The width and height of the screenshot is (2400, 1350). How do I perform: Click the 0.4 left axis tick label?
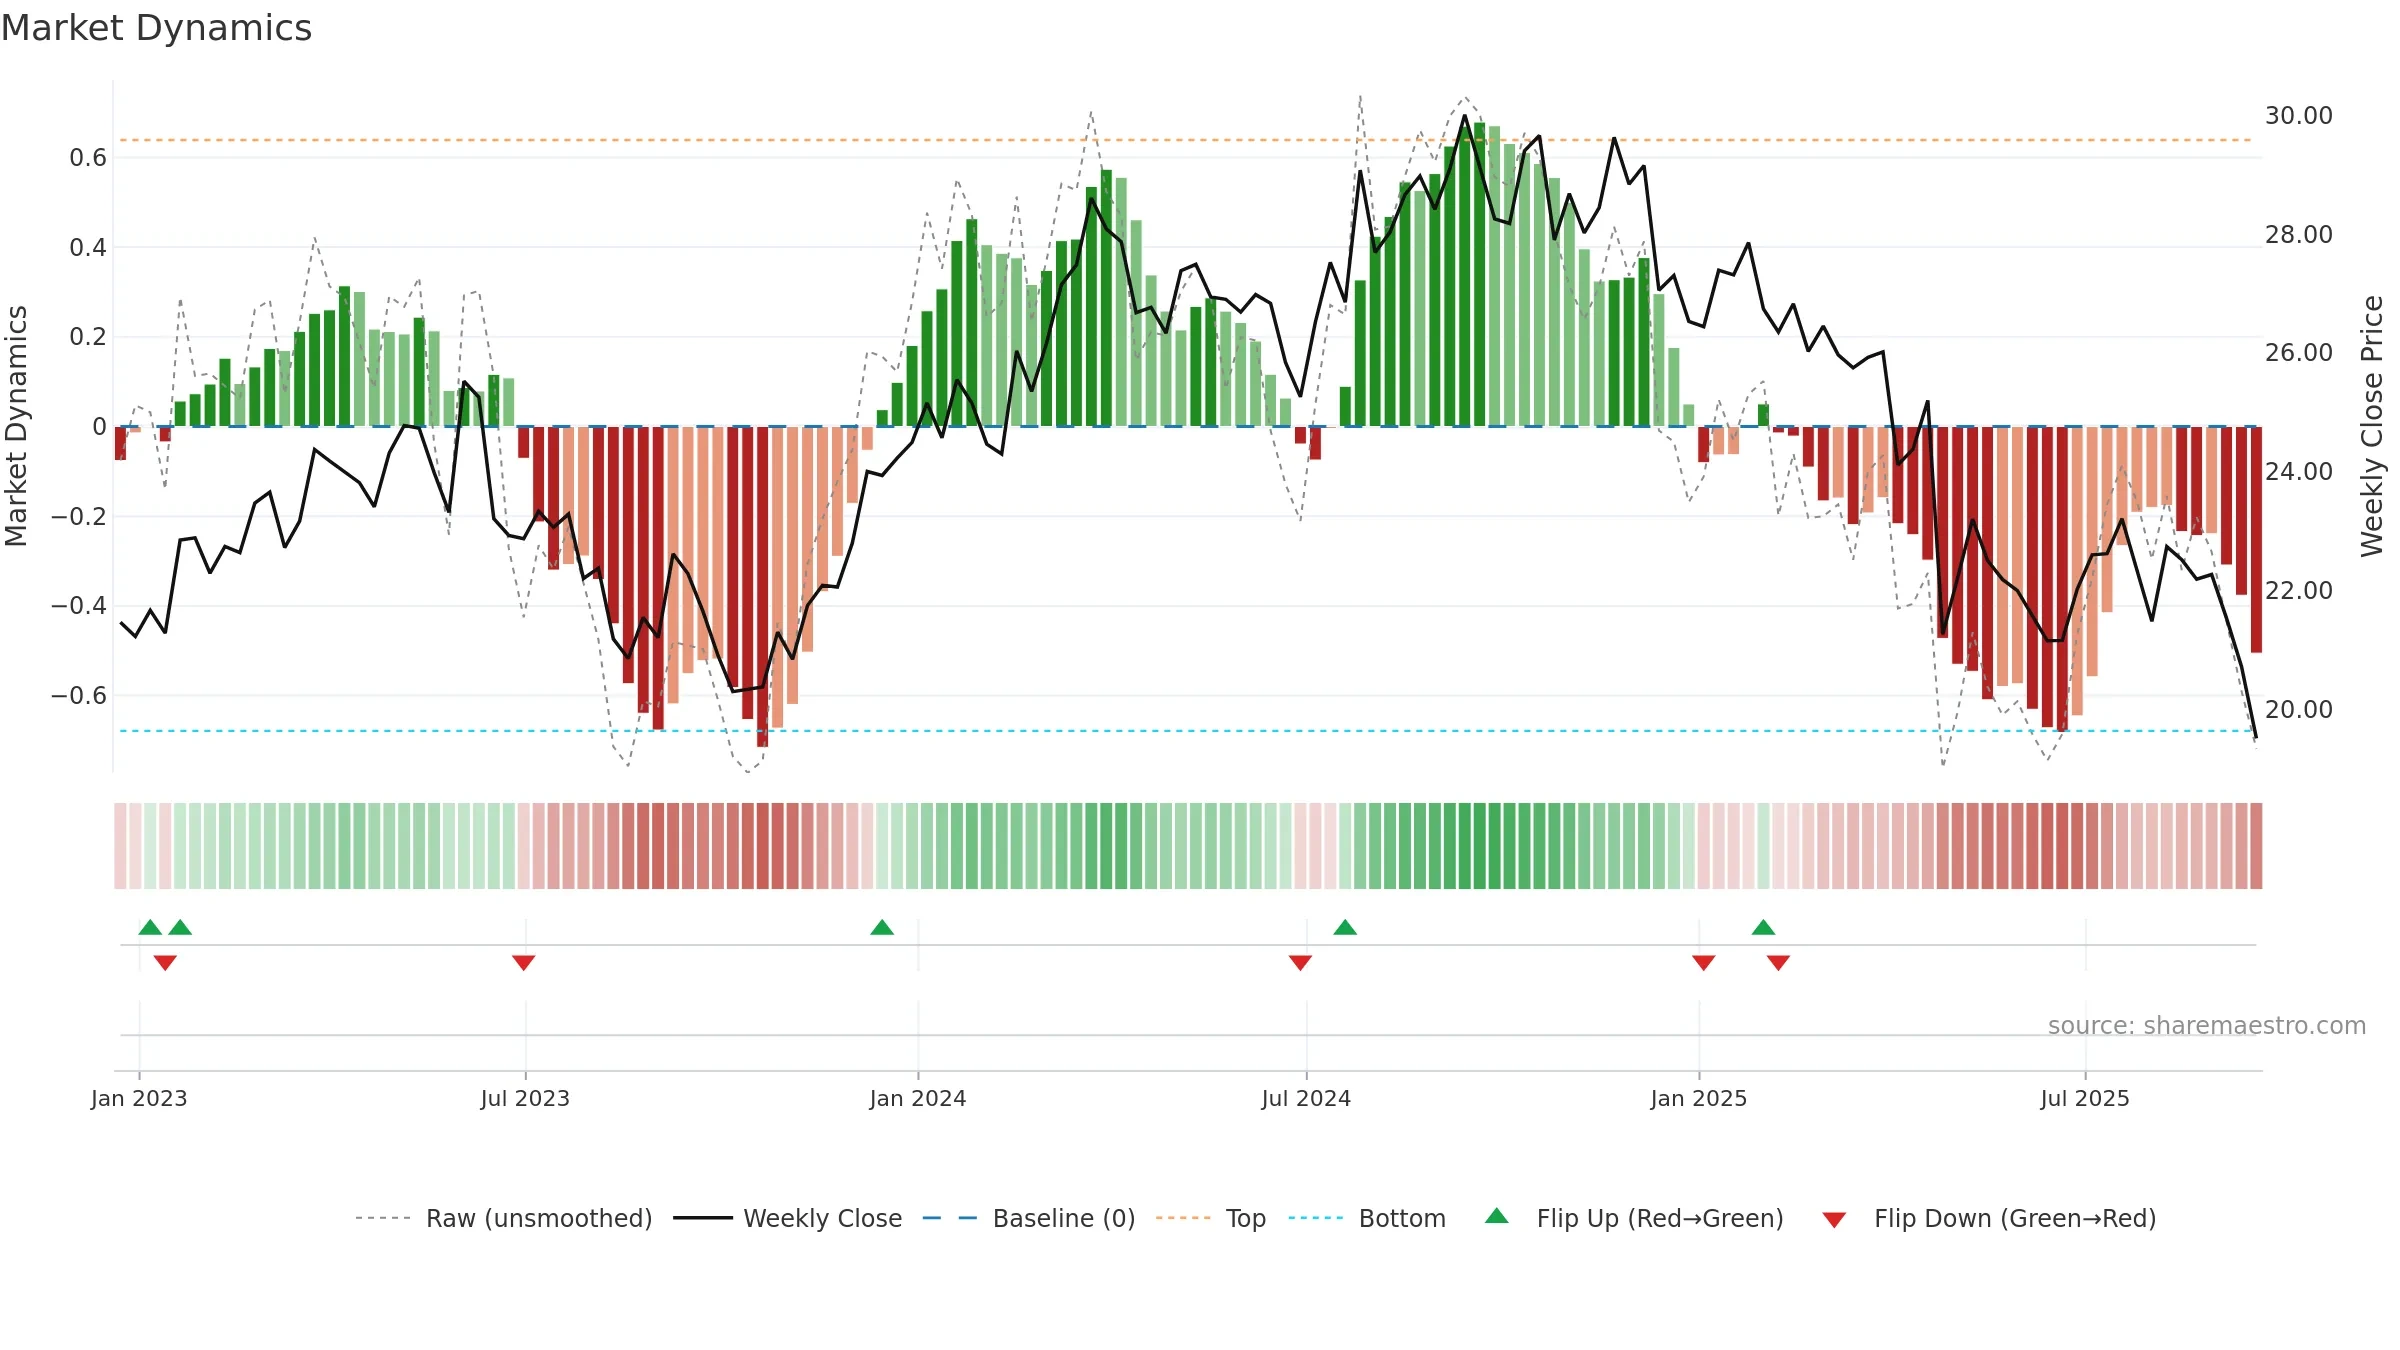88,247
